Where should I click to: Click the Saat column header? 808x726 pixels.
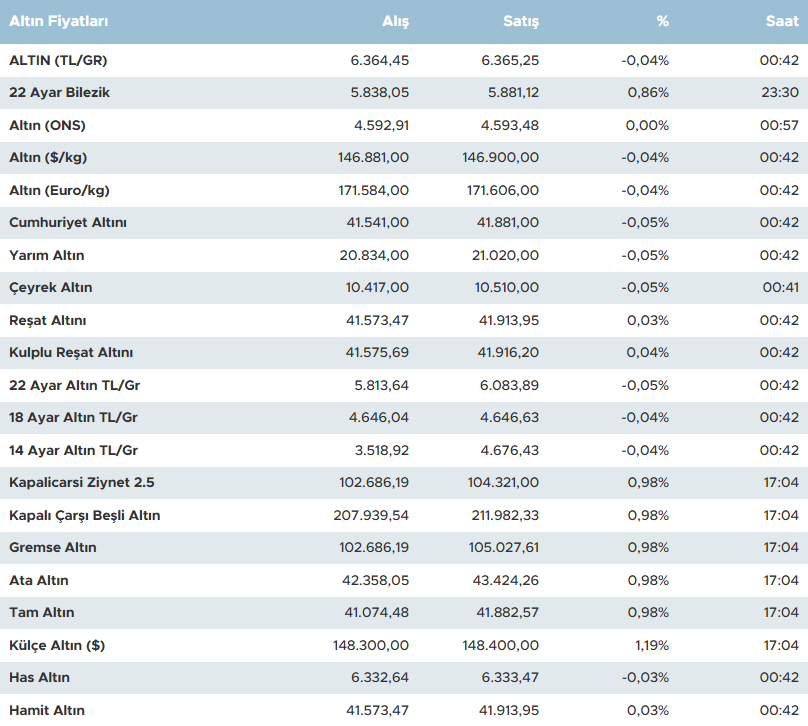tap(782, 21)
